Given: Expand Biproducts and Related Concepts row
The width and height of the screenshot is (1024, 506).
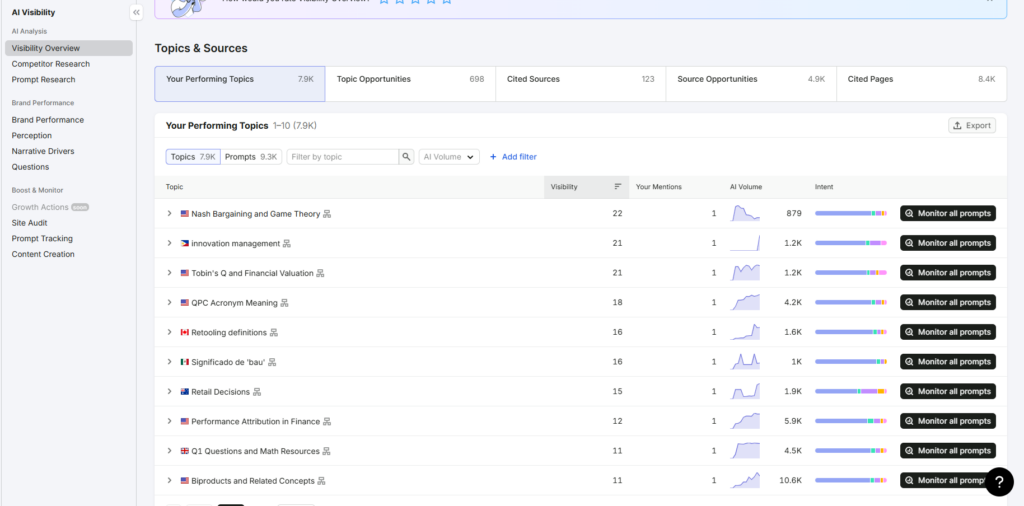Looking at the screenshot, I should [169, 481].
